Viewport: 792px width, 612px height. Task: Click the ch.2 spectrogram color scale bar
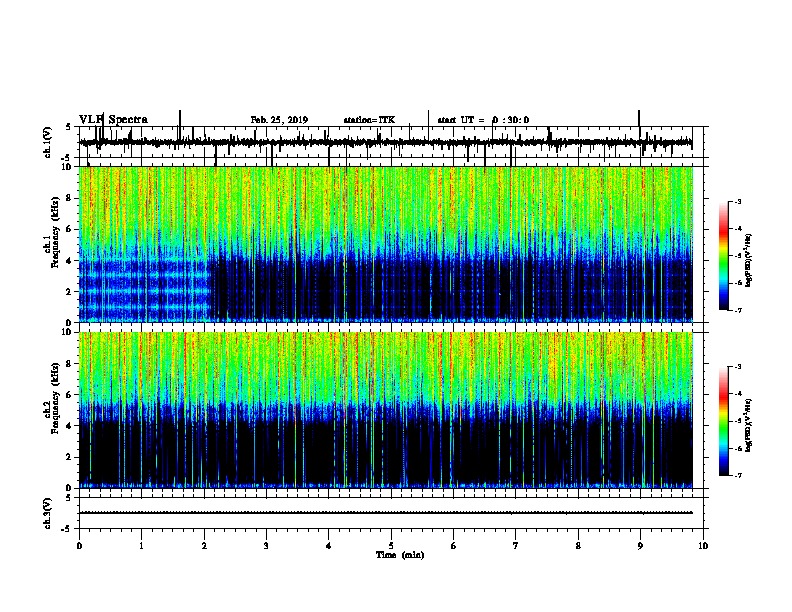pyautogui.click(x=723, y=421)
